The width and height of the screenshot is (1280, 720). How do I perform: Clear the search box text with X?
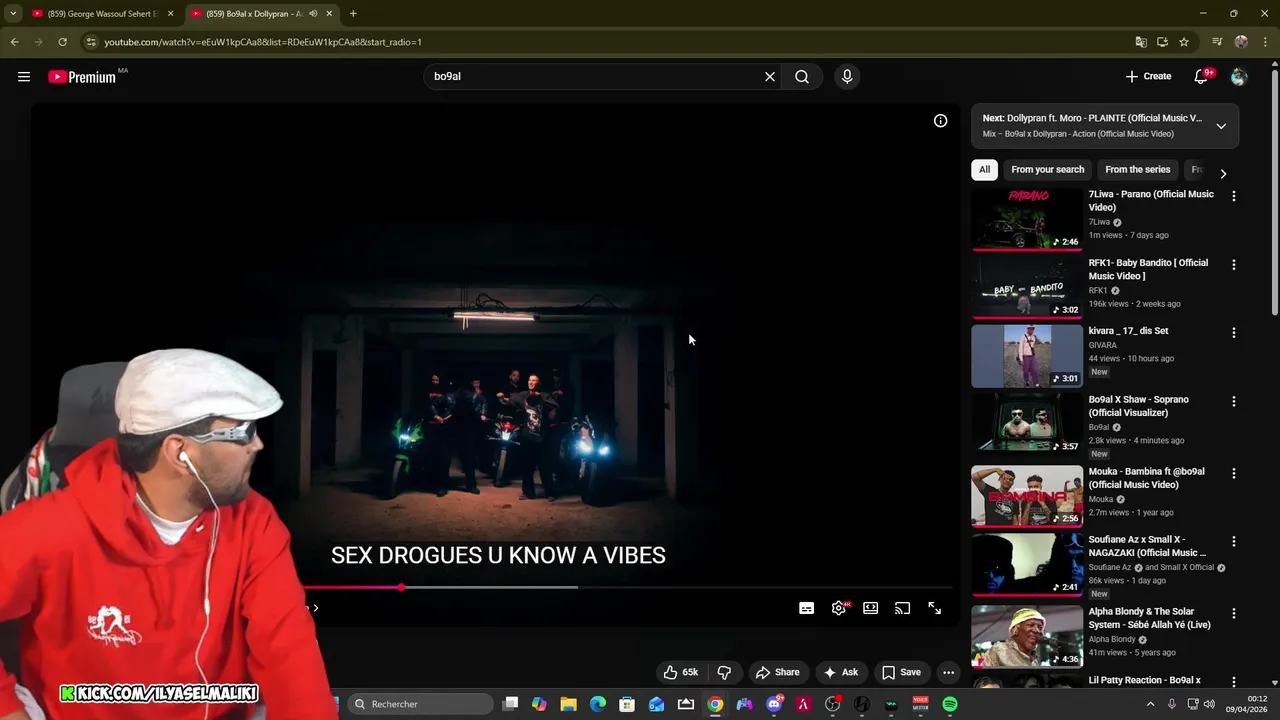click(x=770, y=76)
